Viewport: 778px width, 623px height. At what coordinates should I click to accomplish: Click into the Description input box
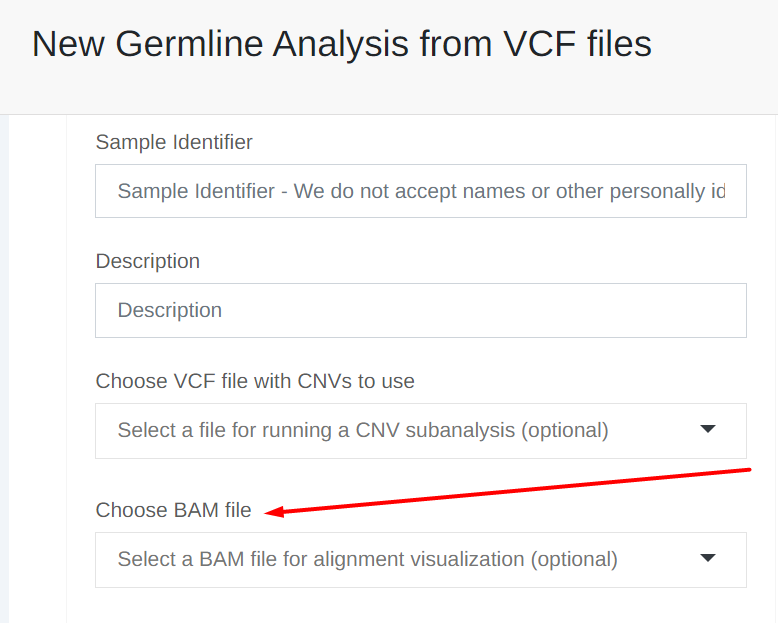pyautogui.click(x=420, y=310)
